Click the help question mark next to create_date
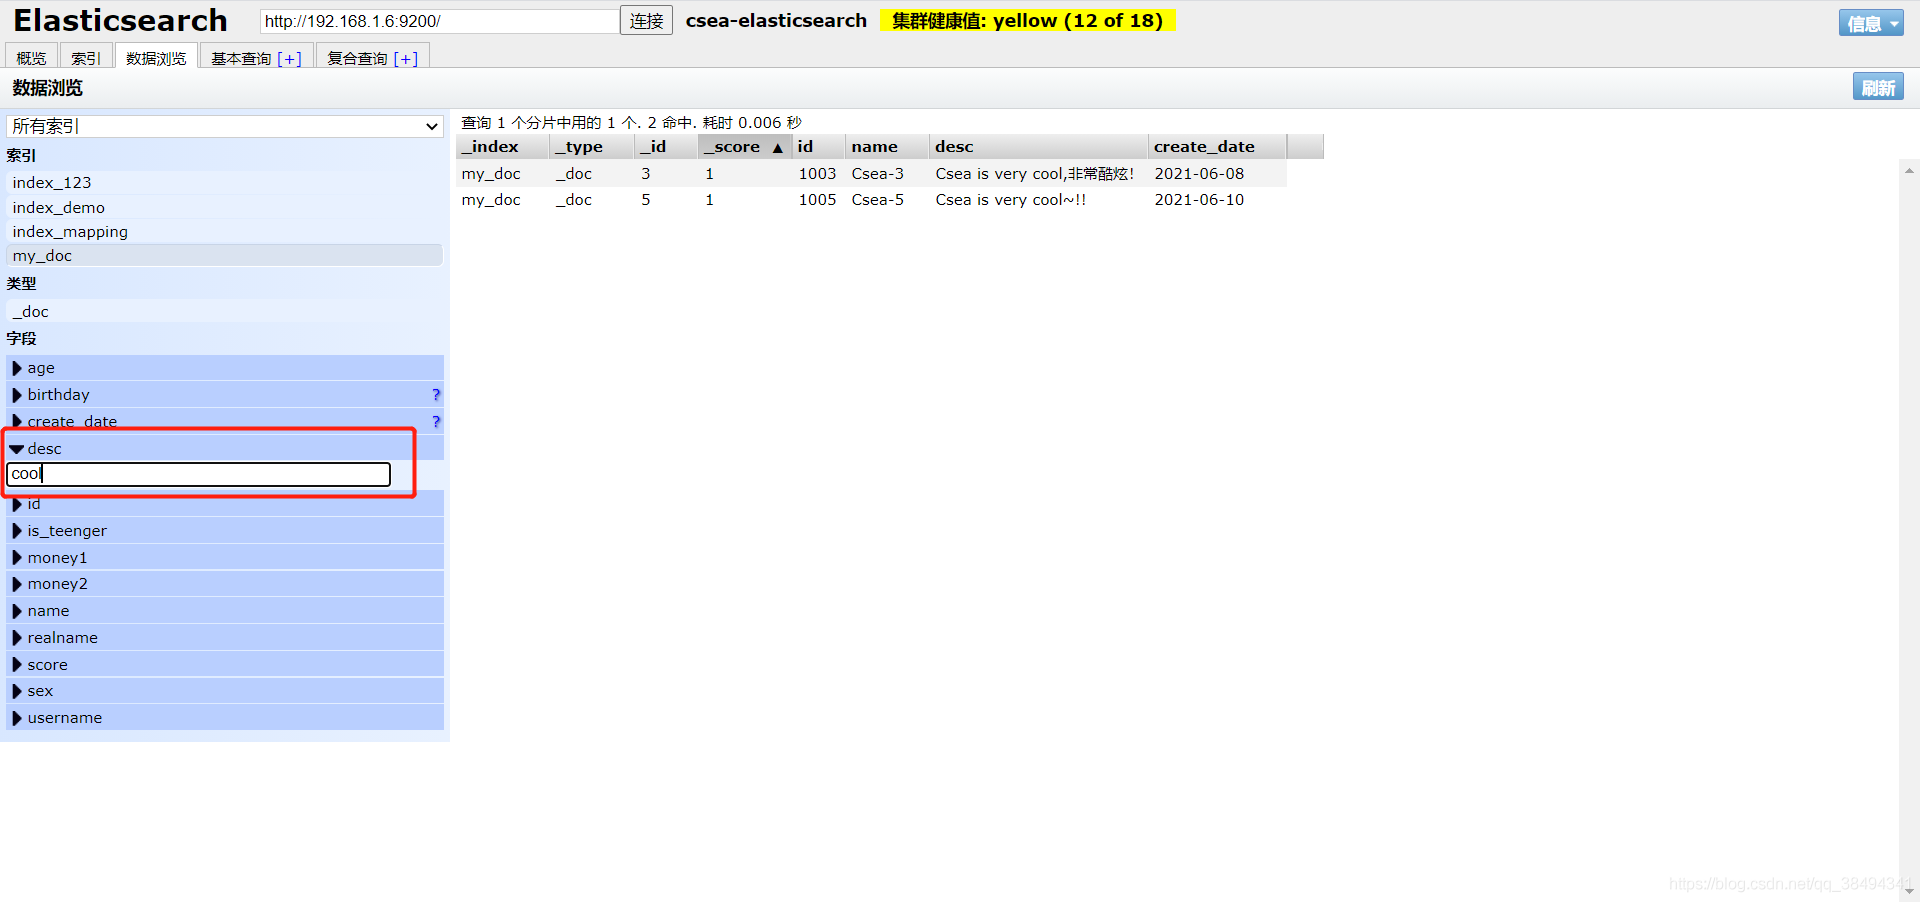 click(436, 422)
